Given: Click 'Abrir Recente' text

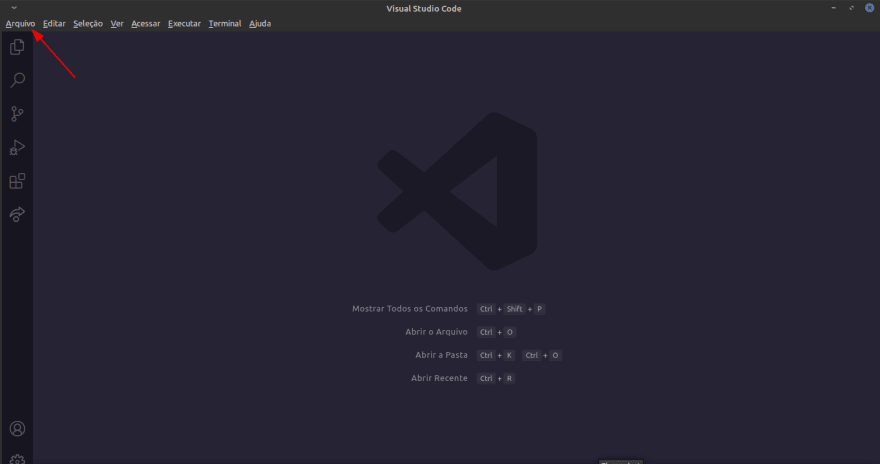Looking at the screenshot, I should point(439,378).
